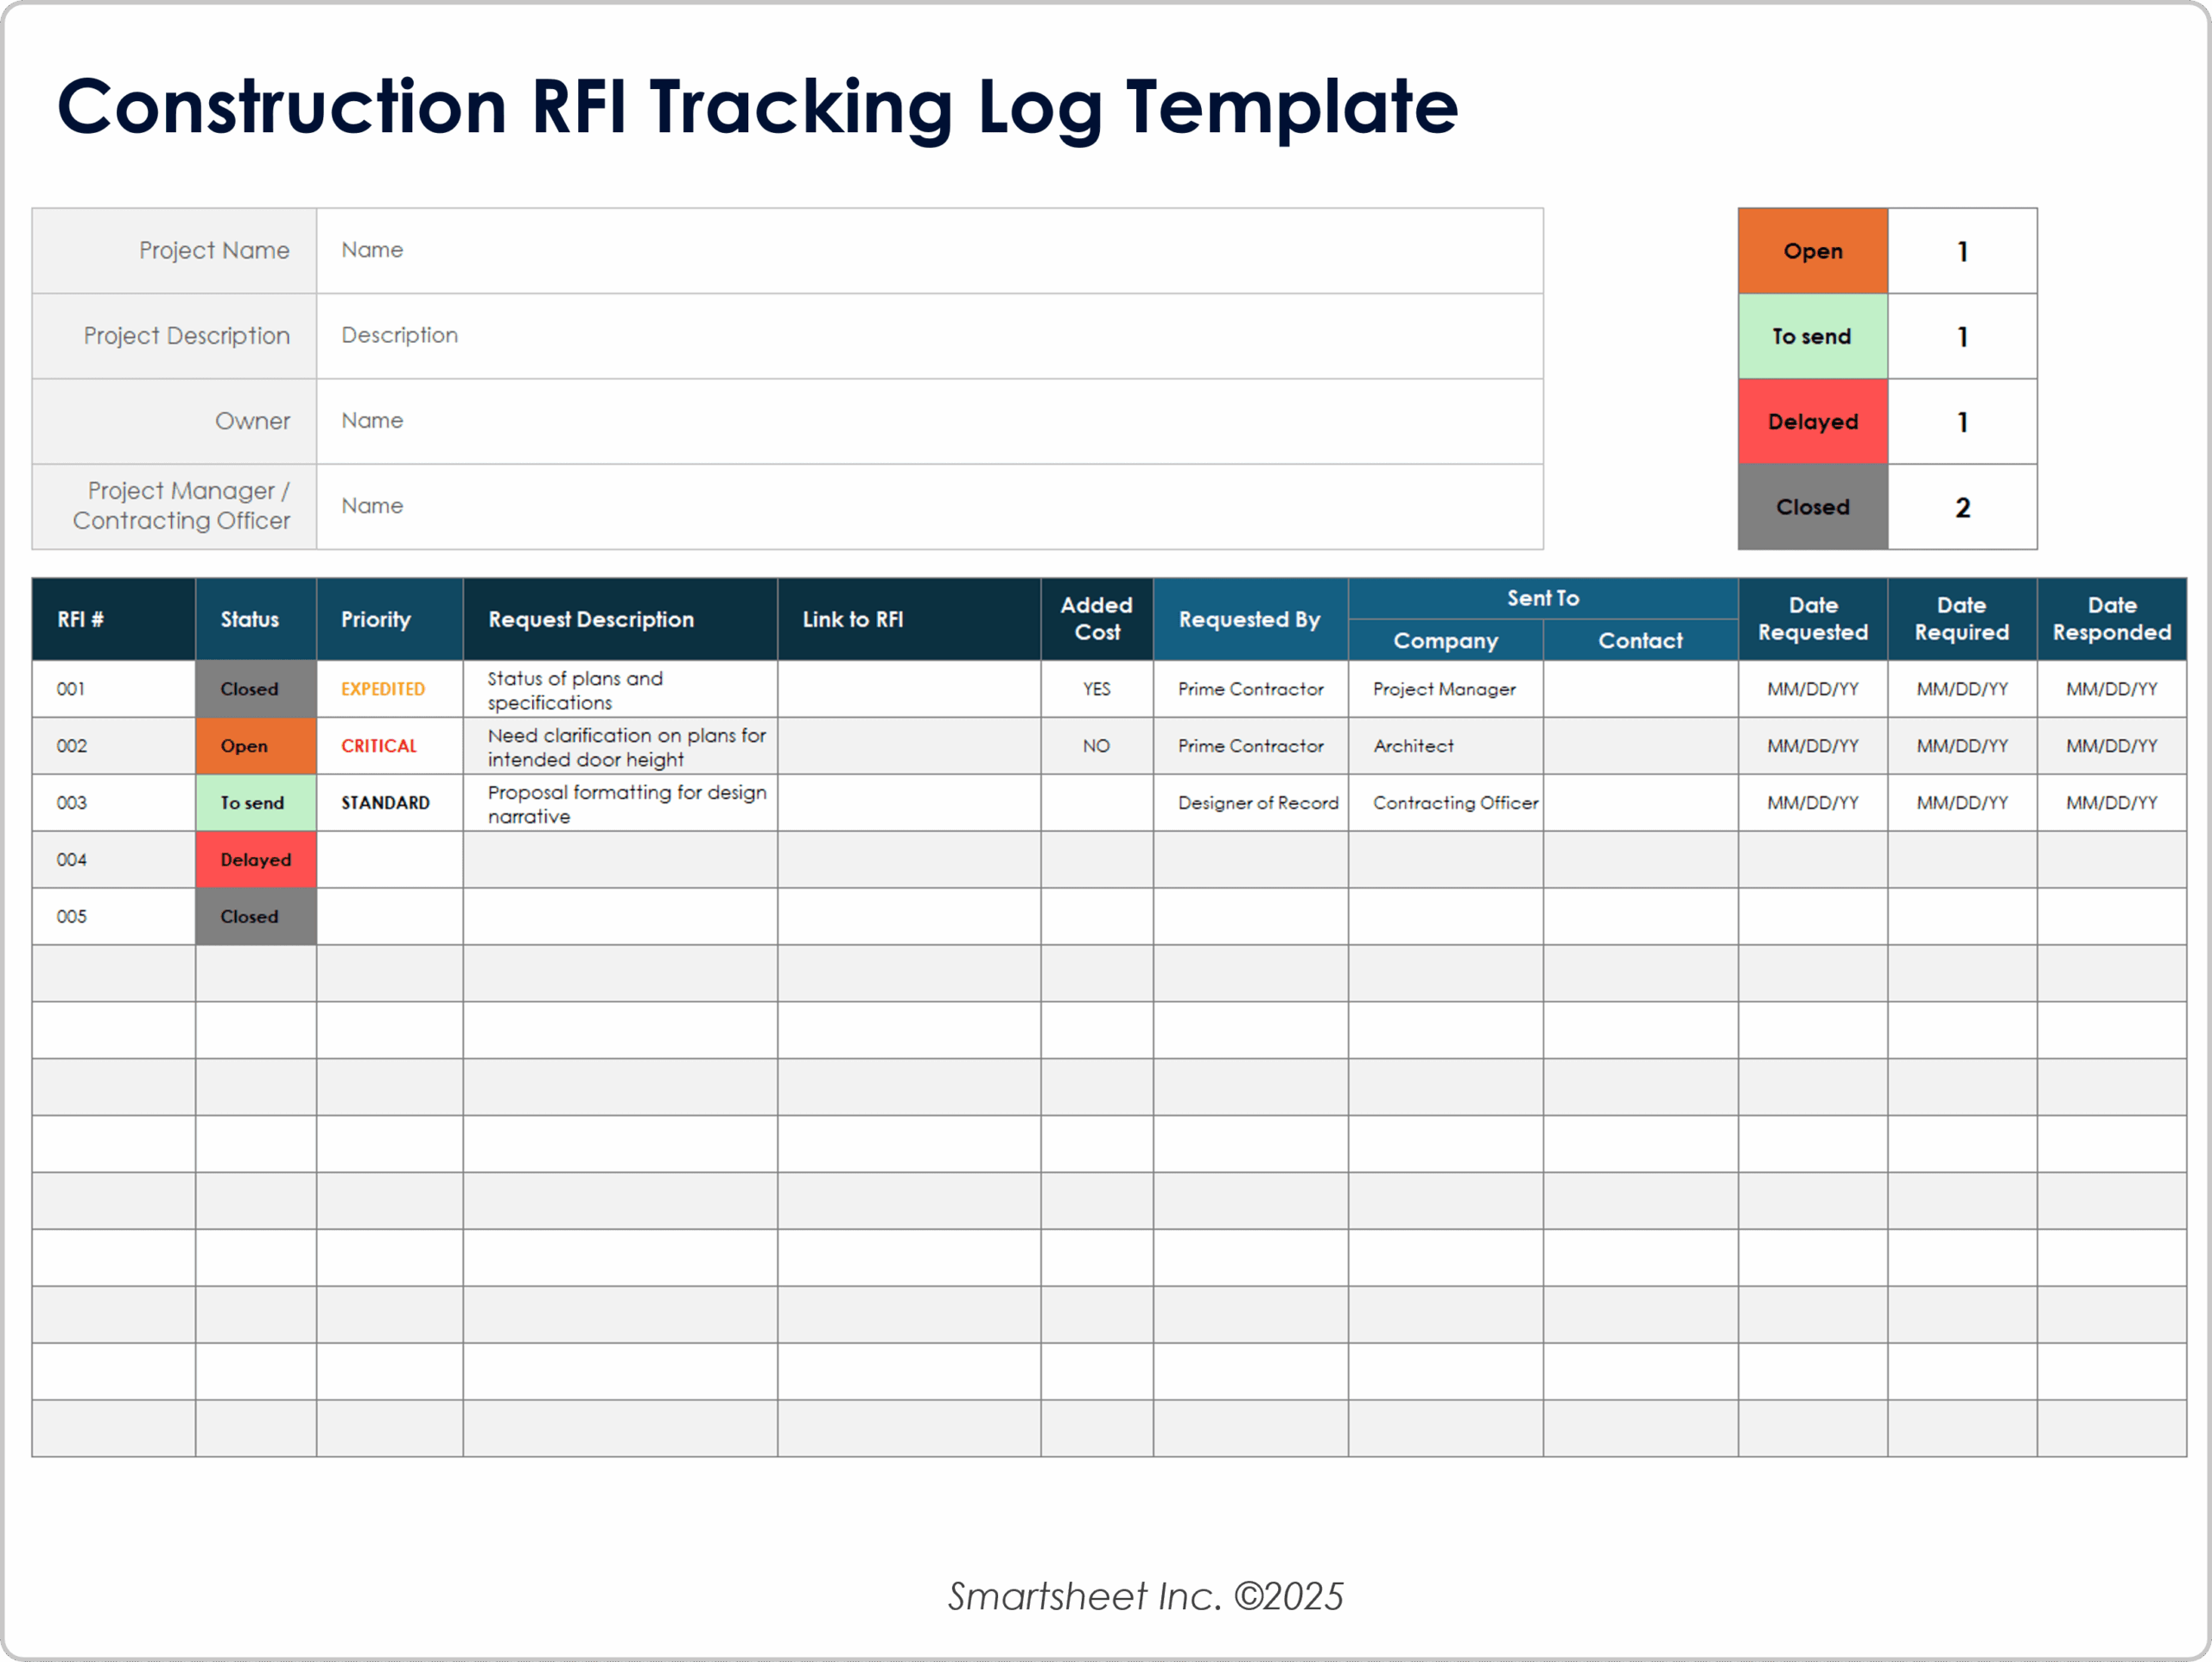2212x1662 pixels.
Task: Select the CRITICAL priority cell
Action: [x=390, y=746]
